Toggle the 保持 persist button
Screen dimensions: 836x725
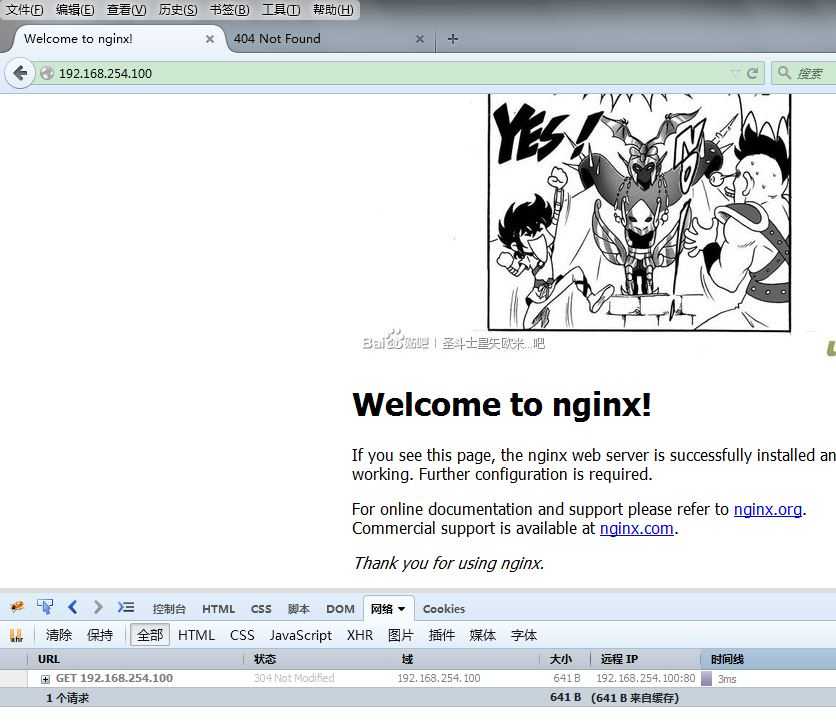(100, 635)
